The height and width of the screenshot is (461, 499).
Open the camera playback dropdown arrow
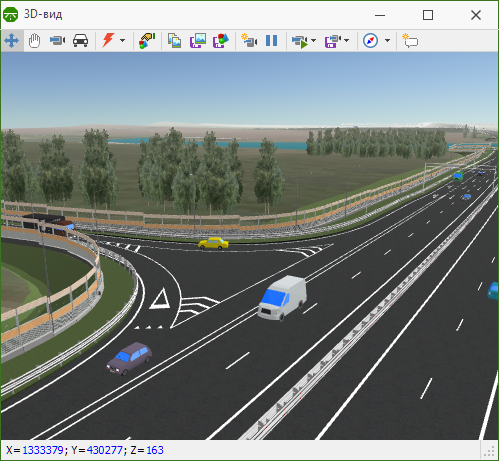point(313,41)
